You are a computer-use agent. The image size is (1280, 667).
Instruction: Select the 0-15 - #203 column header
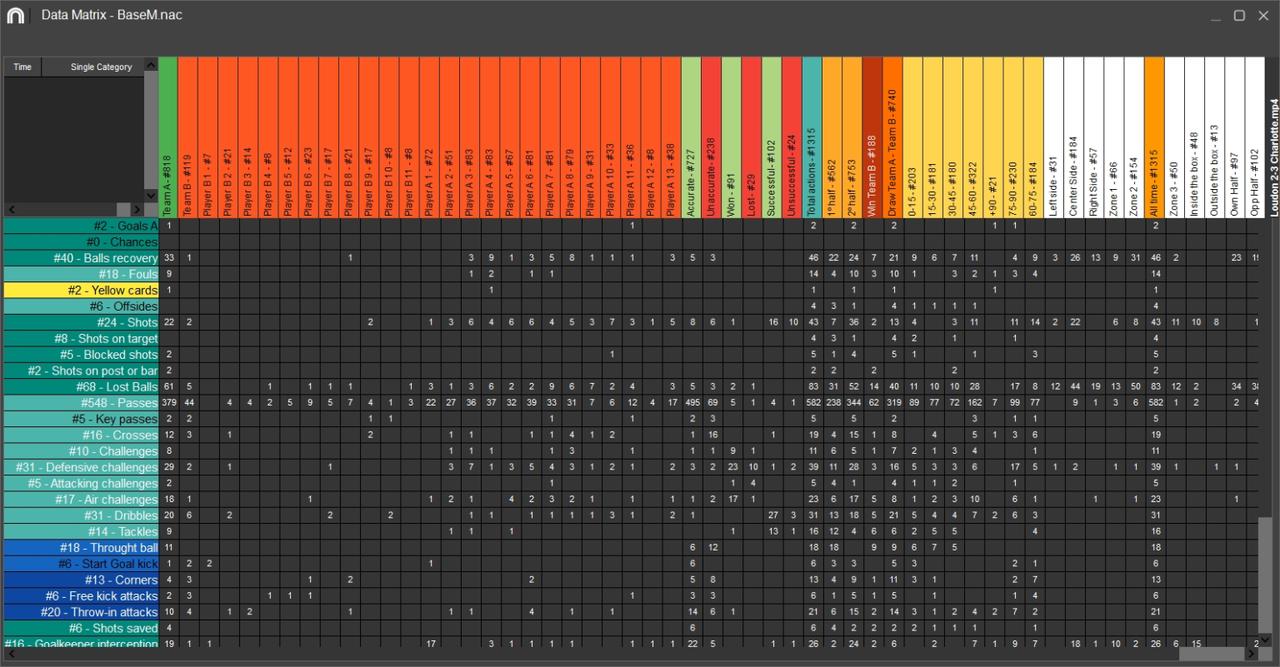(x=913, y=137)
